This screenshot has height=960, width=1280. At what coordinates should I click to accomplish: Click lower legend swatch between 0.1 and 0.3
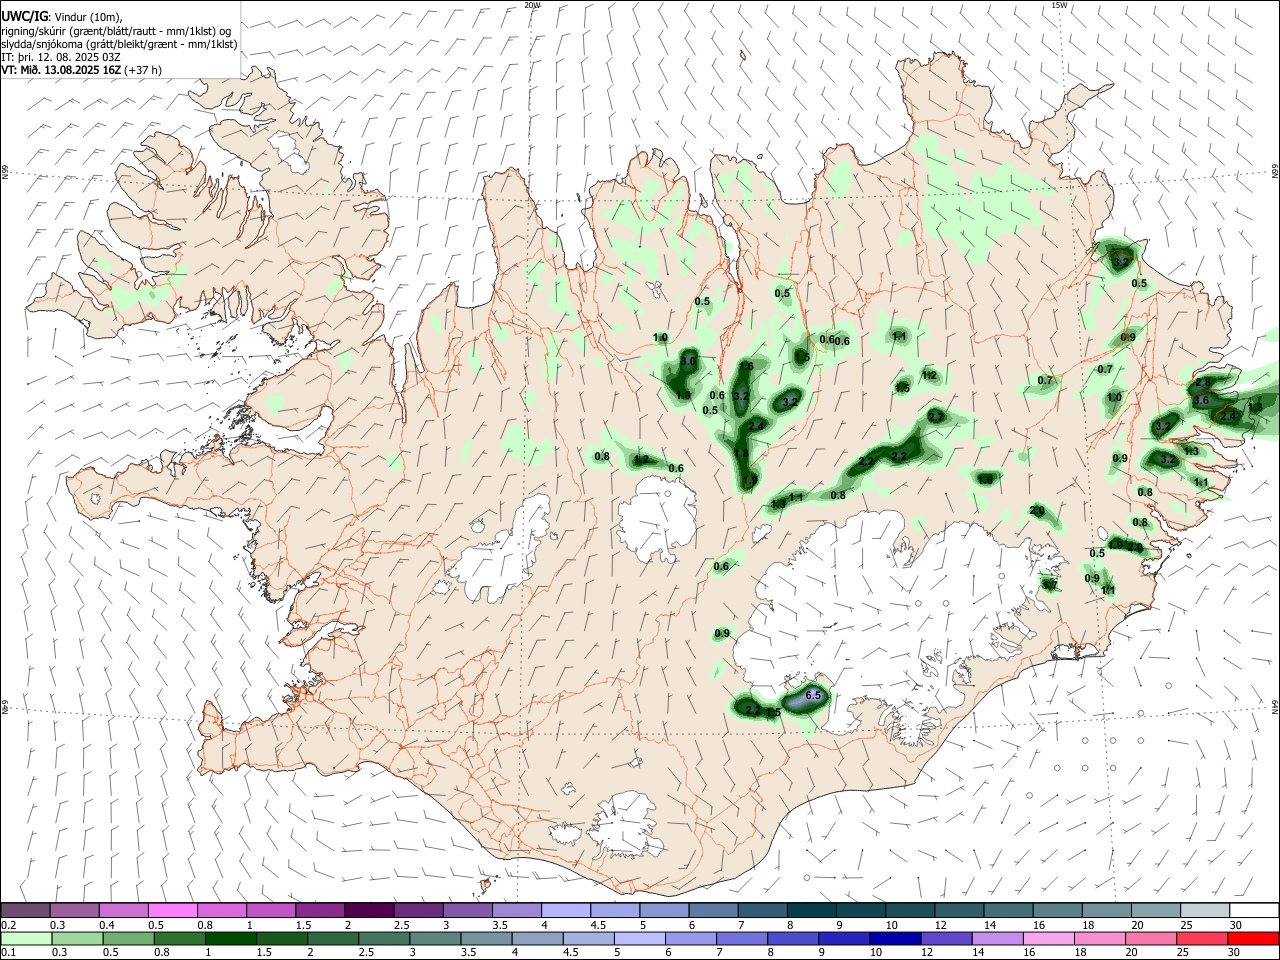(x=26, y=939)
